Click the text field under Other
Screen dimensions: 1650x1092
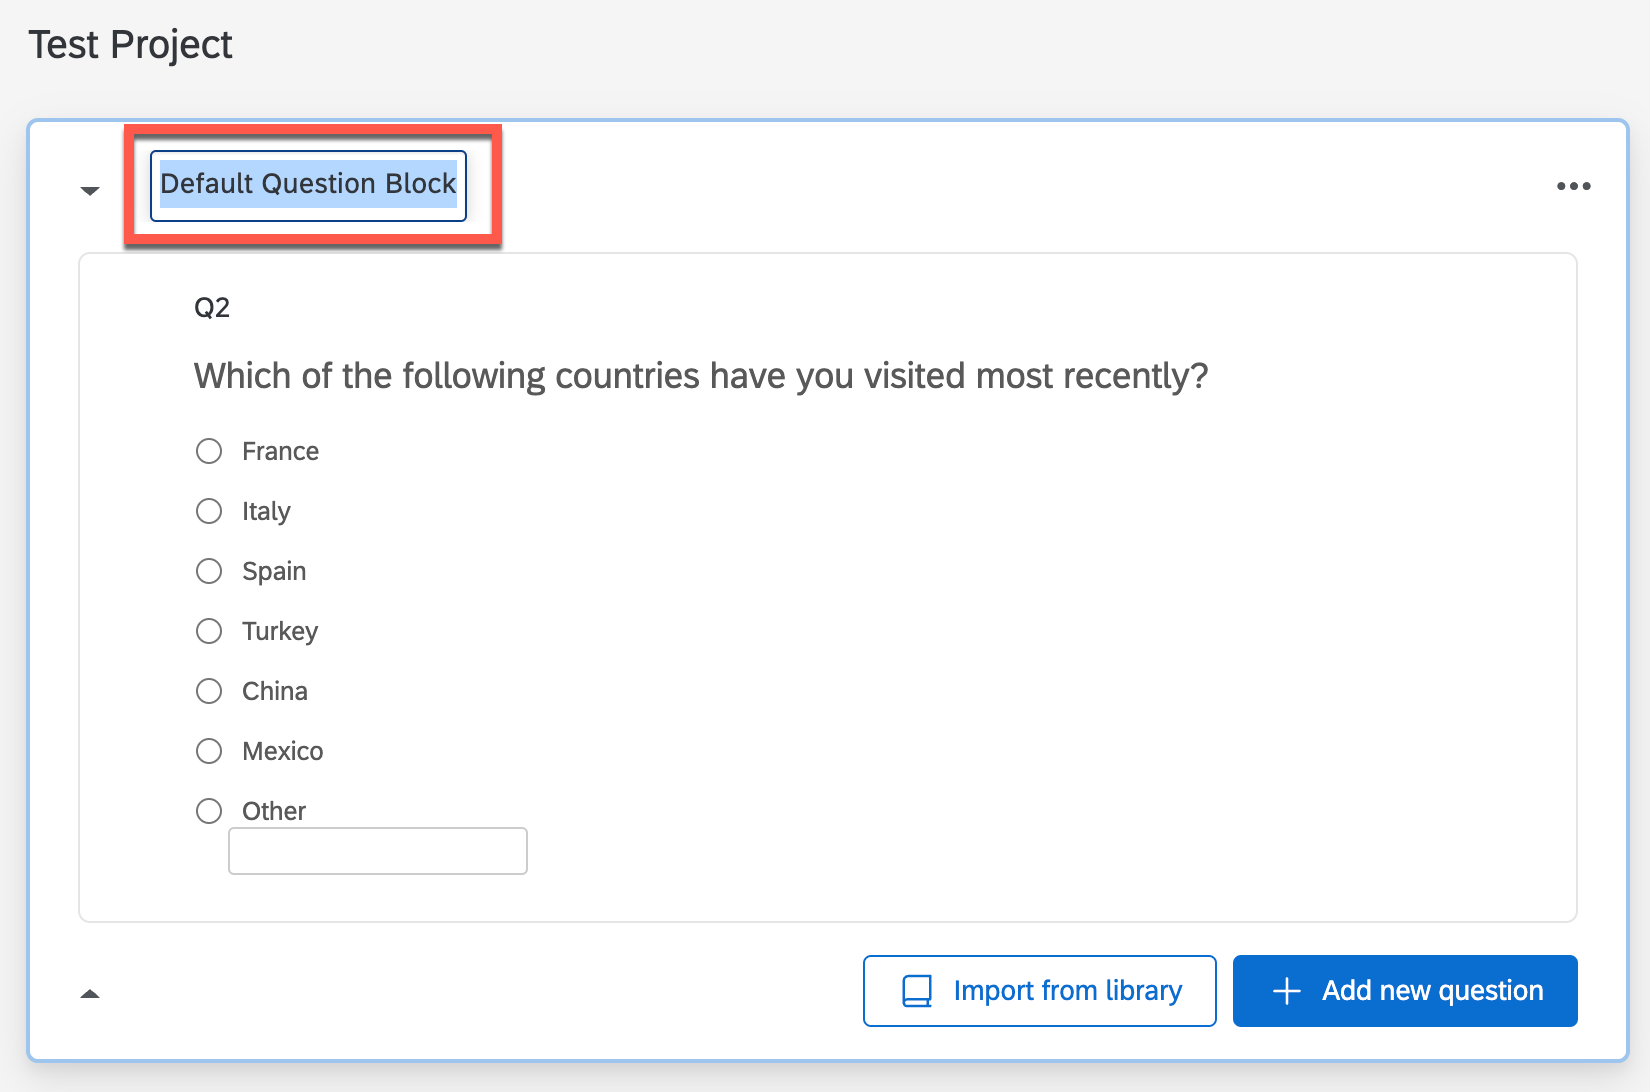[x=377, y=850]
